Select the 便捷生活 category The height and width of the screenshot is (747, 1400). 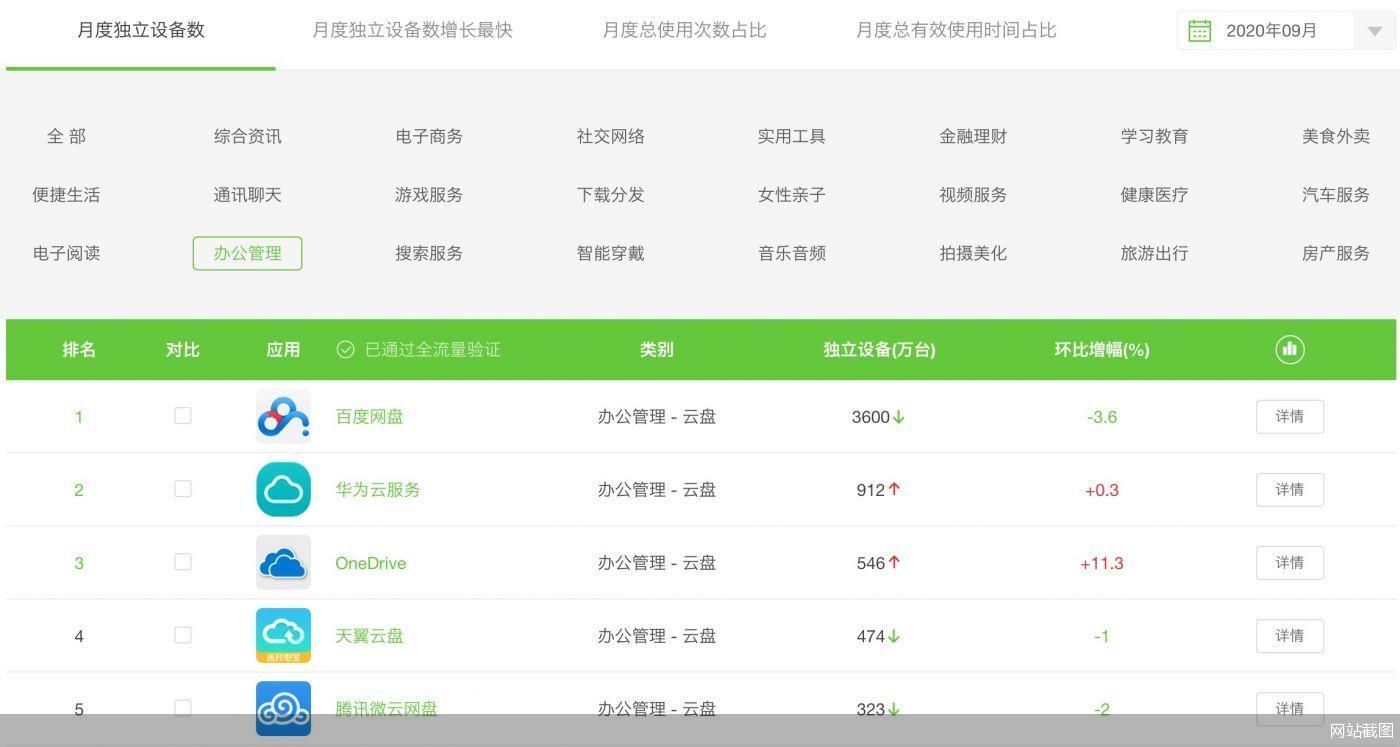[x=66, y=195]
